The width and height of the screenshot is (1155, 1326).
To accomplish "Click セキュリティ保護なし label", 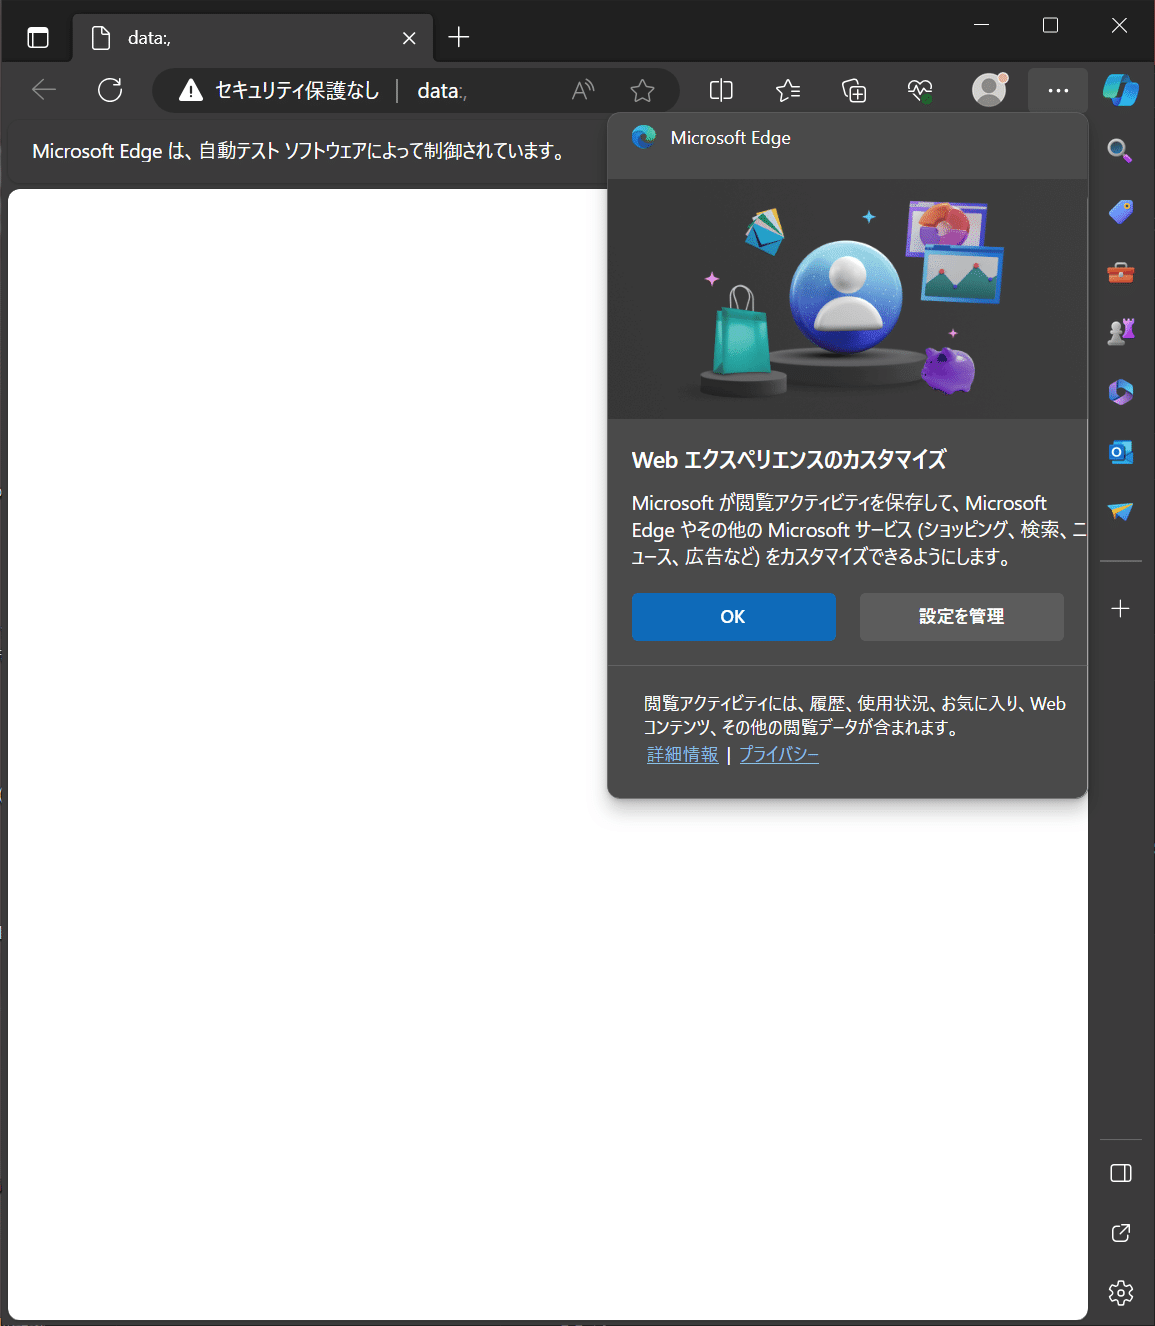I will pos(297,91).
